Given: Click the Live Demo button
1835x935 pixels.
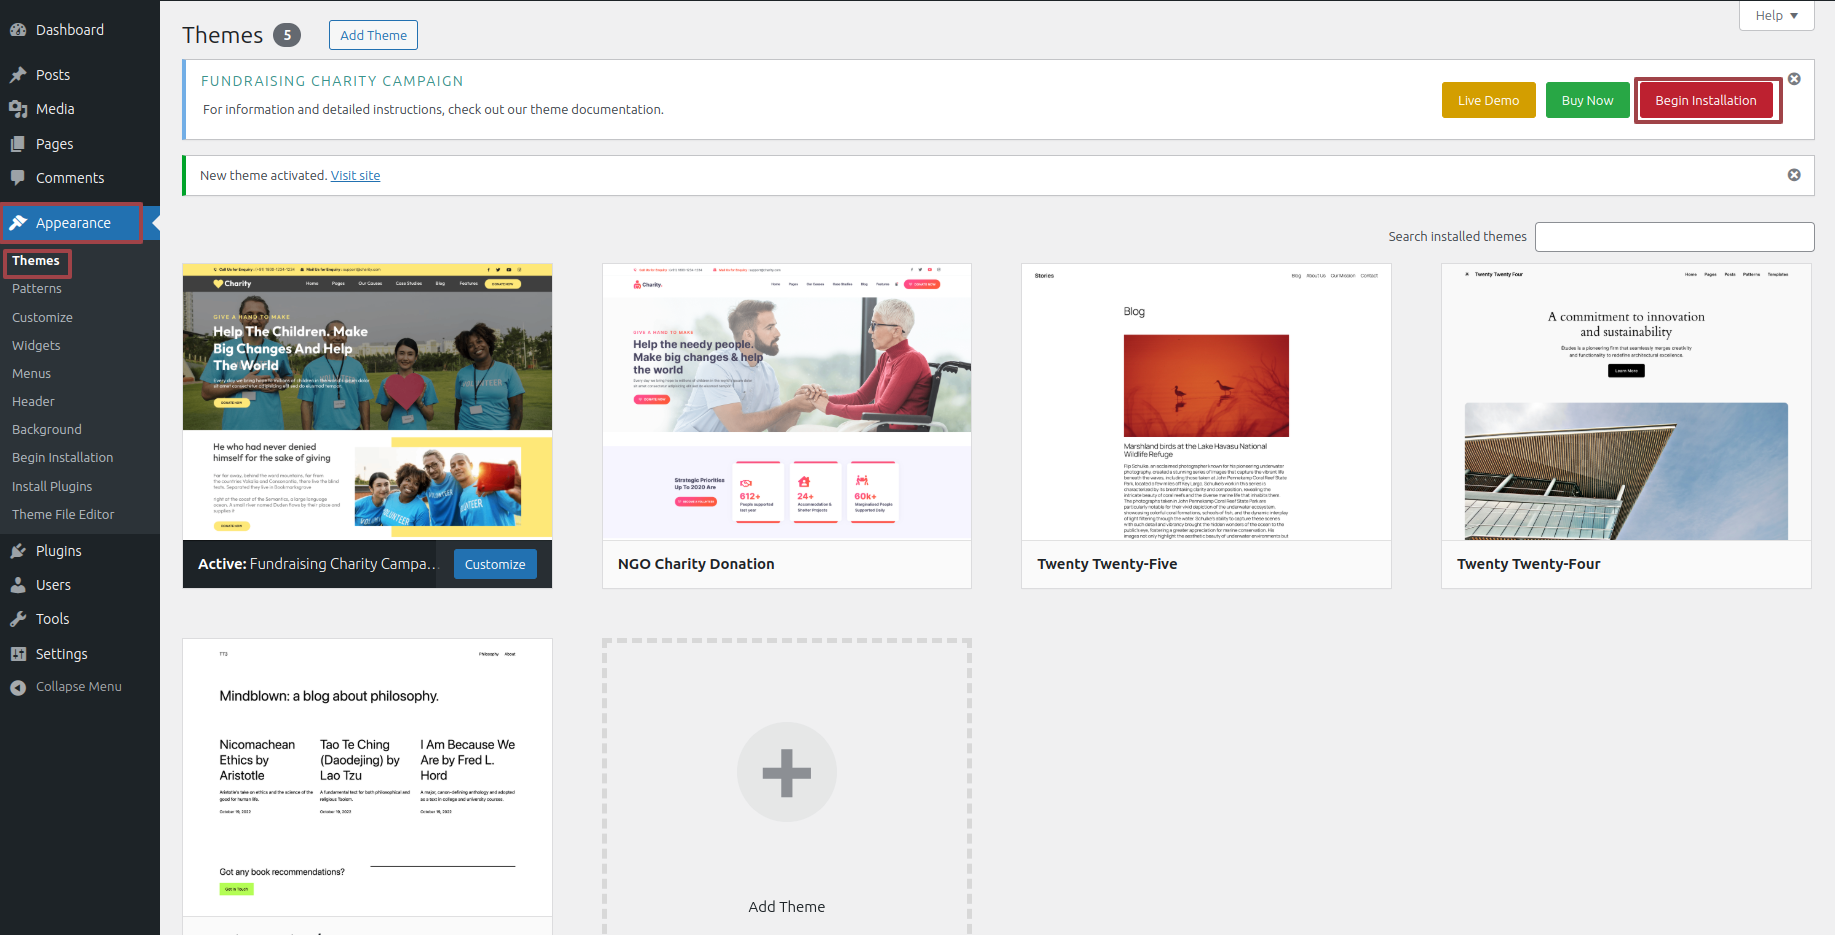Looking at the screenshot, I should [x=1488, y=100].
